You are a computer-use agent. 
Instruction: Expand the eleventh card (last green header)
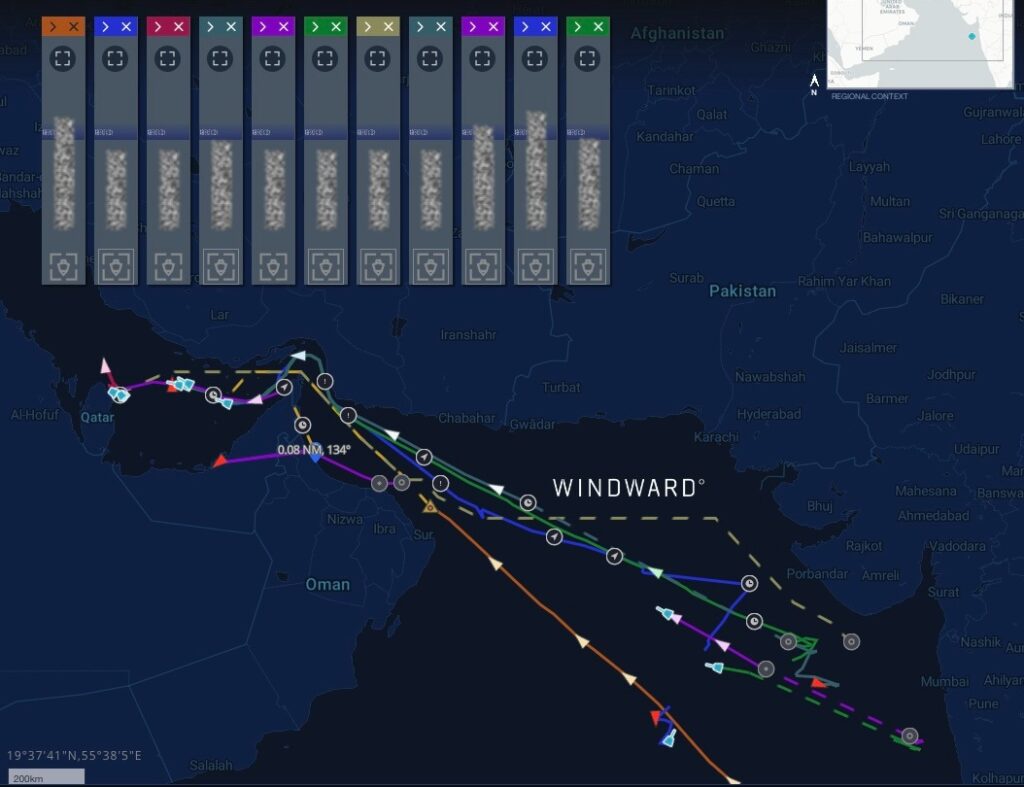click(577, 27)
